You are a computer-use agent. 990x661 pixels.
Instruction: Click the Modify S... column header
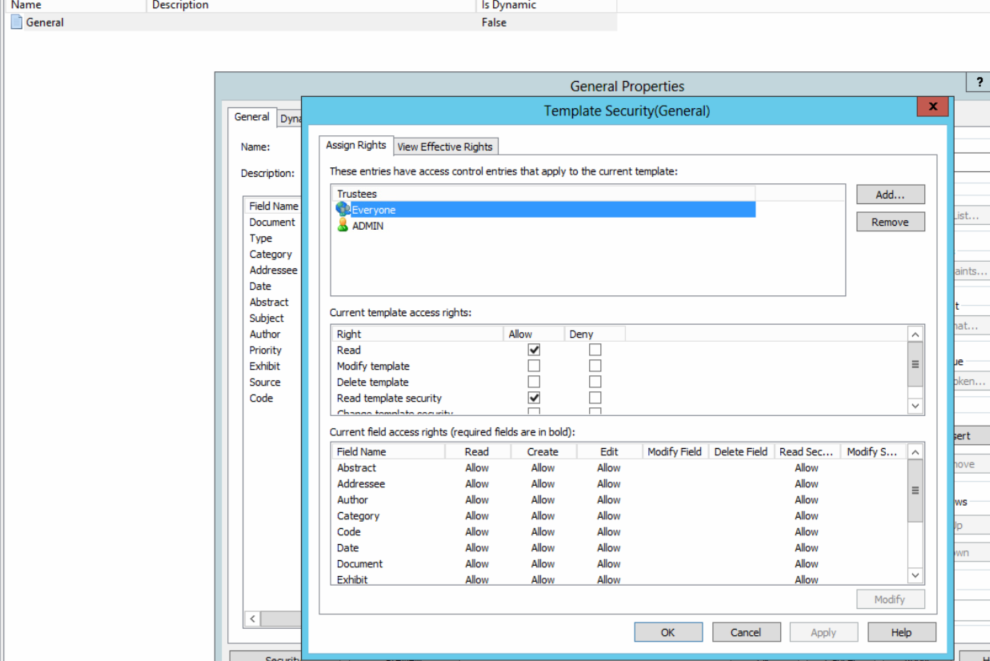(x=873, y=452)
